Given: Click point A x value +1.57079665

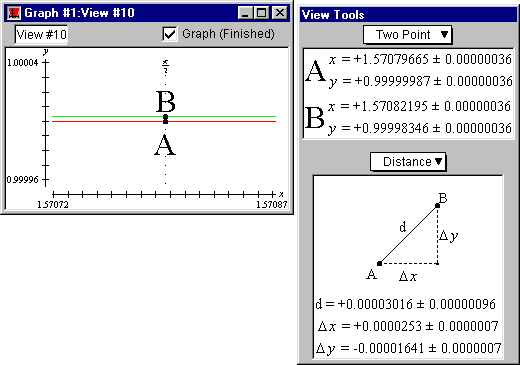Looking at the screenshot, I should point(391,59).
